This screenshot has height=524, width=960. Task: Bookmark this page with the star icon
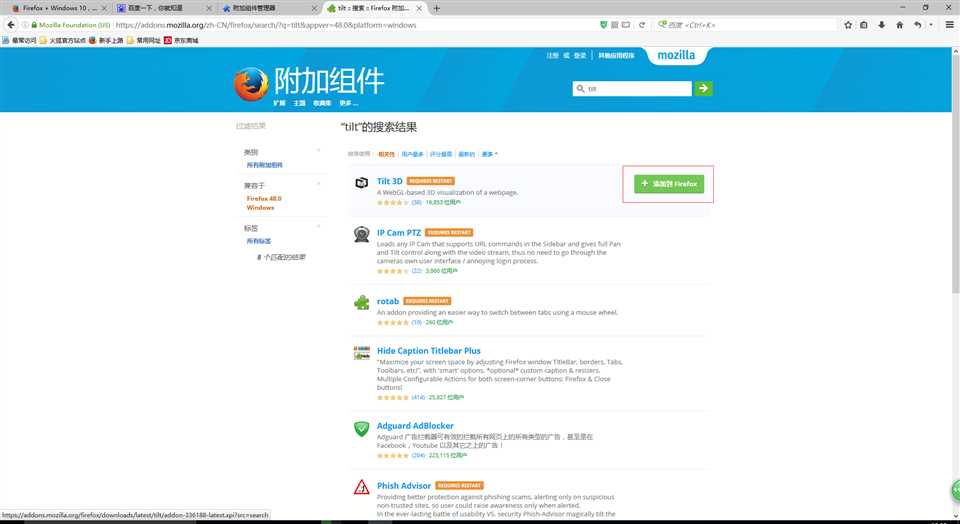click(x=848, y=25)
